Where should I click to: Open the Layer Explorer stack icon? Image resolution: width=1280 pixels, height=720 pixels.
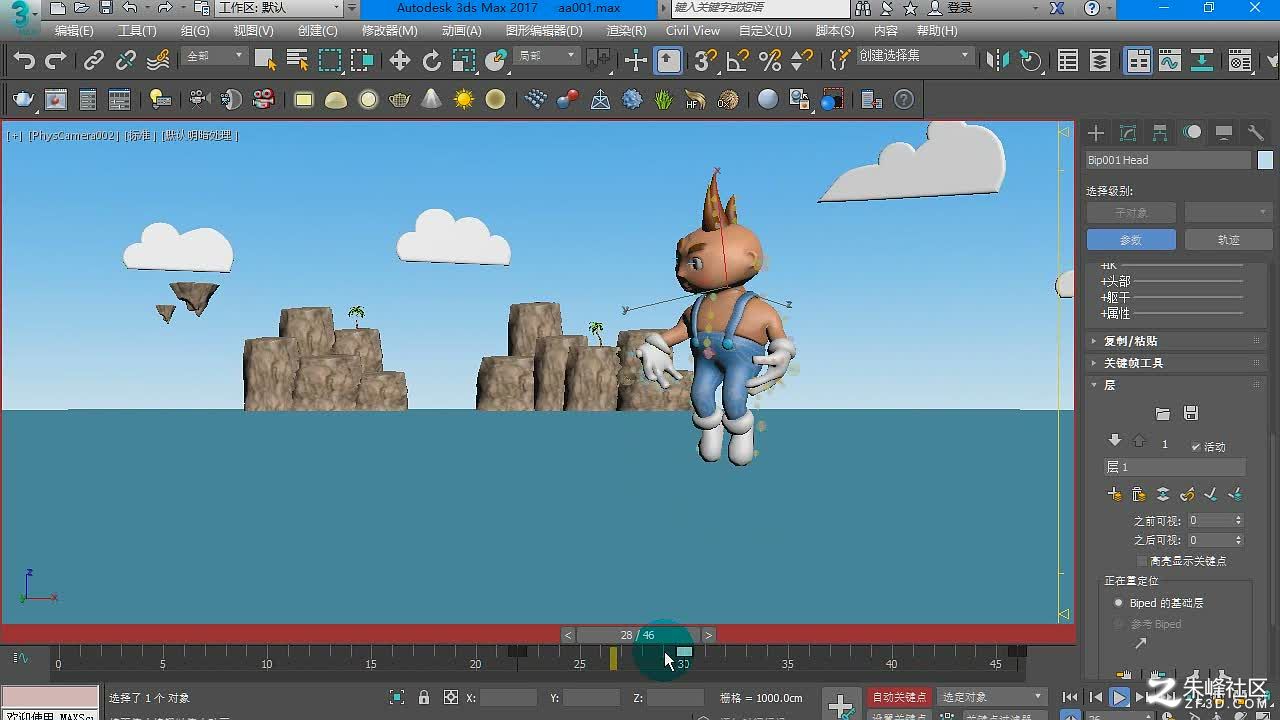tap(1100, 61)
